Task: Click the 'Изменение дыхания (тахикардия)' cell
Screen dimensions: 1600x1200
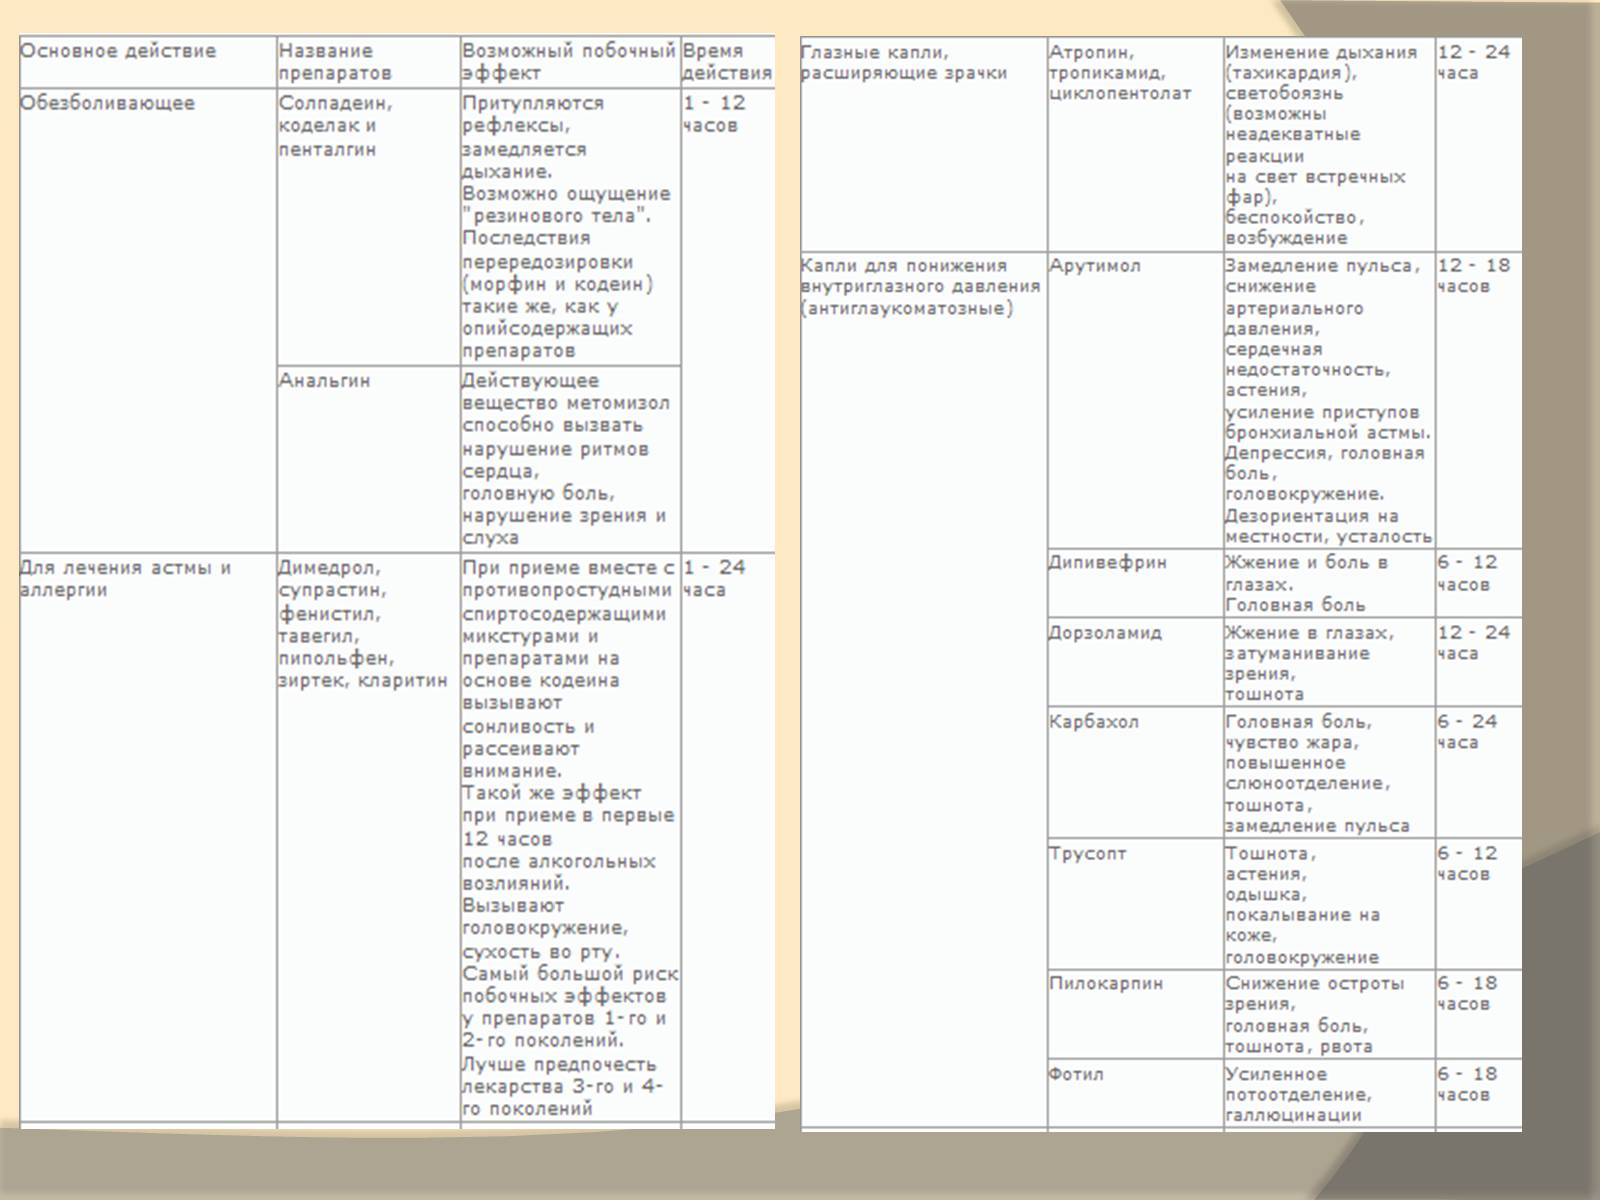Action: tap(1329, 144)
